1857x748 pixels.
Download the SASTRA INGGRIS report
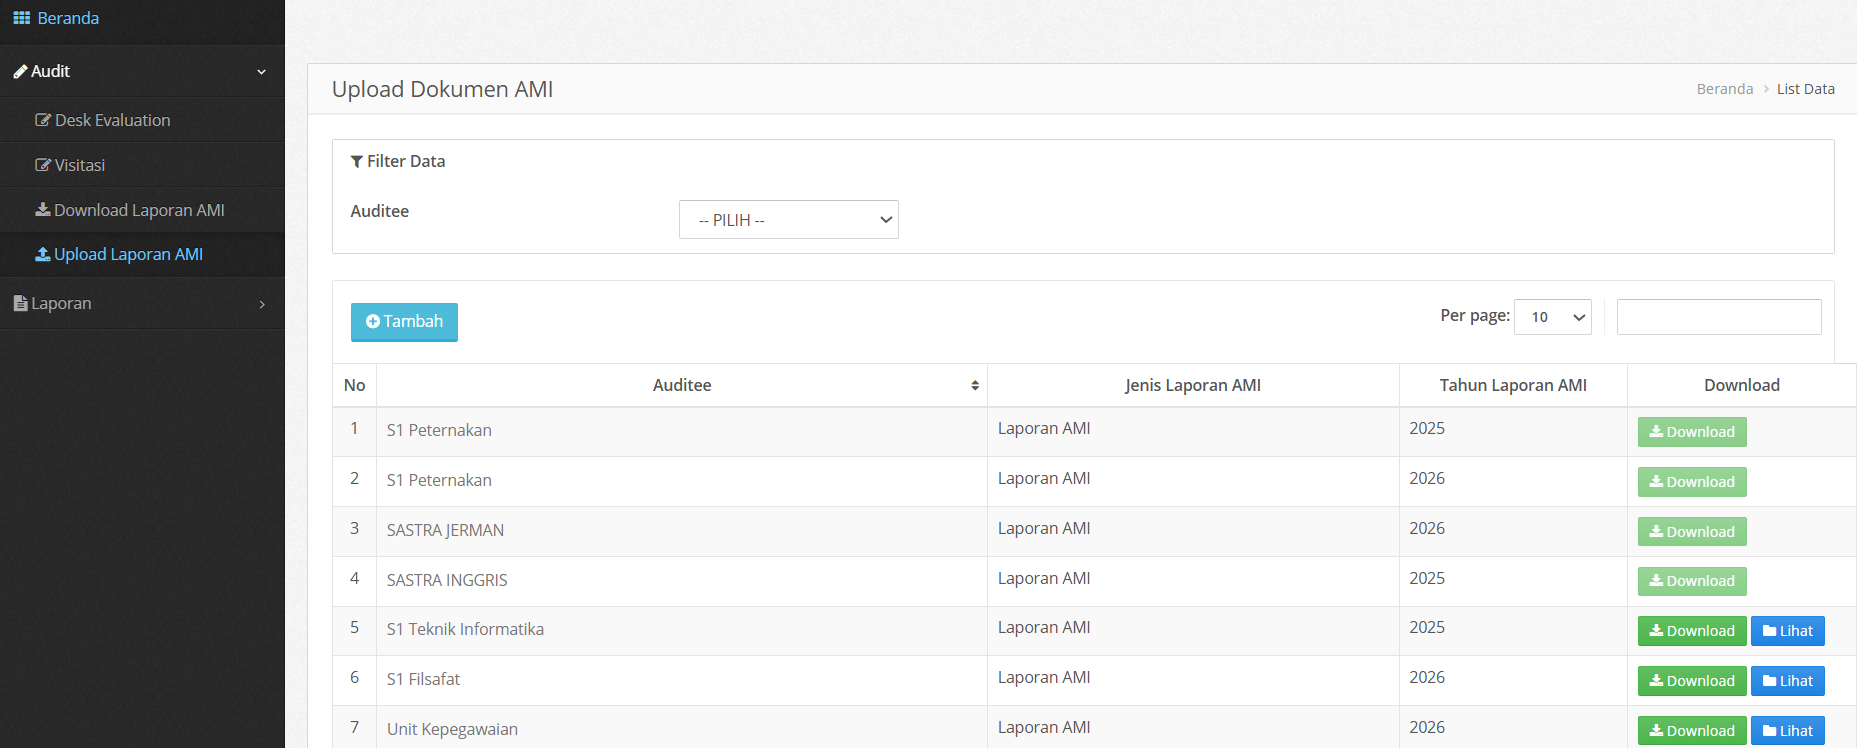[1692, 581]
